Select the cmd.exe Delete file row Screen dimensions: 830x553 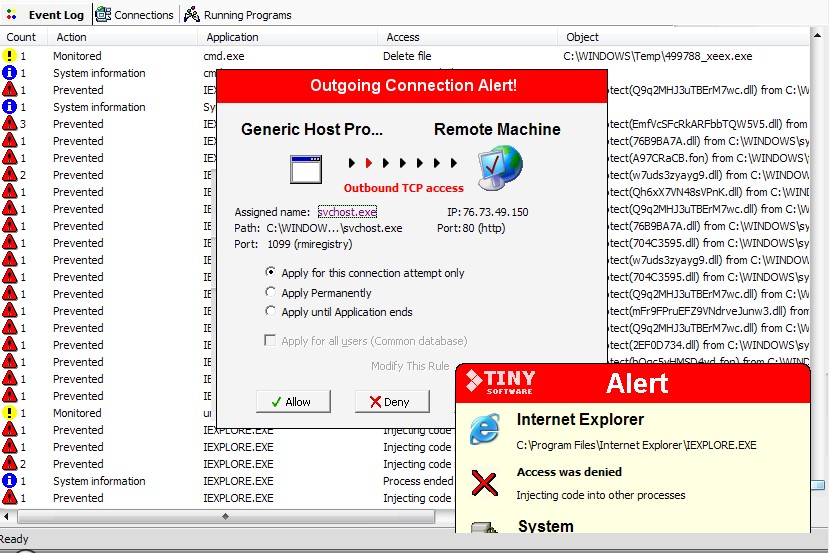point(405,56)
